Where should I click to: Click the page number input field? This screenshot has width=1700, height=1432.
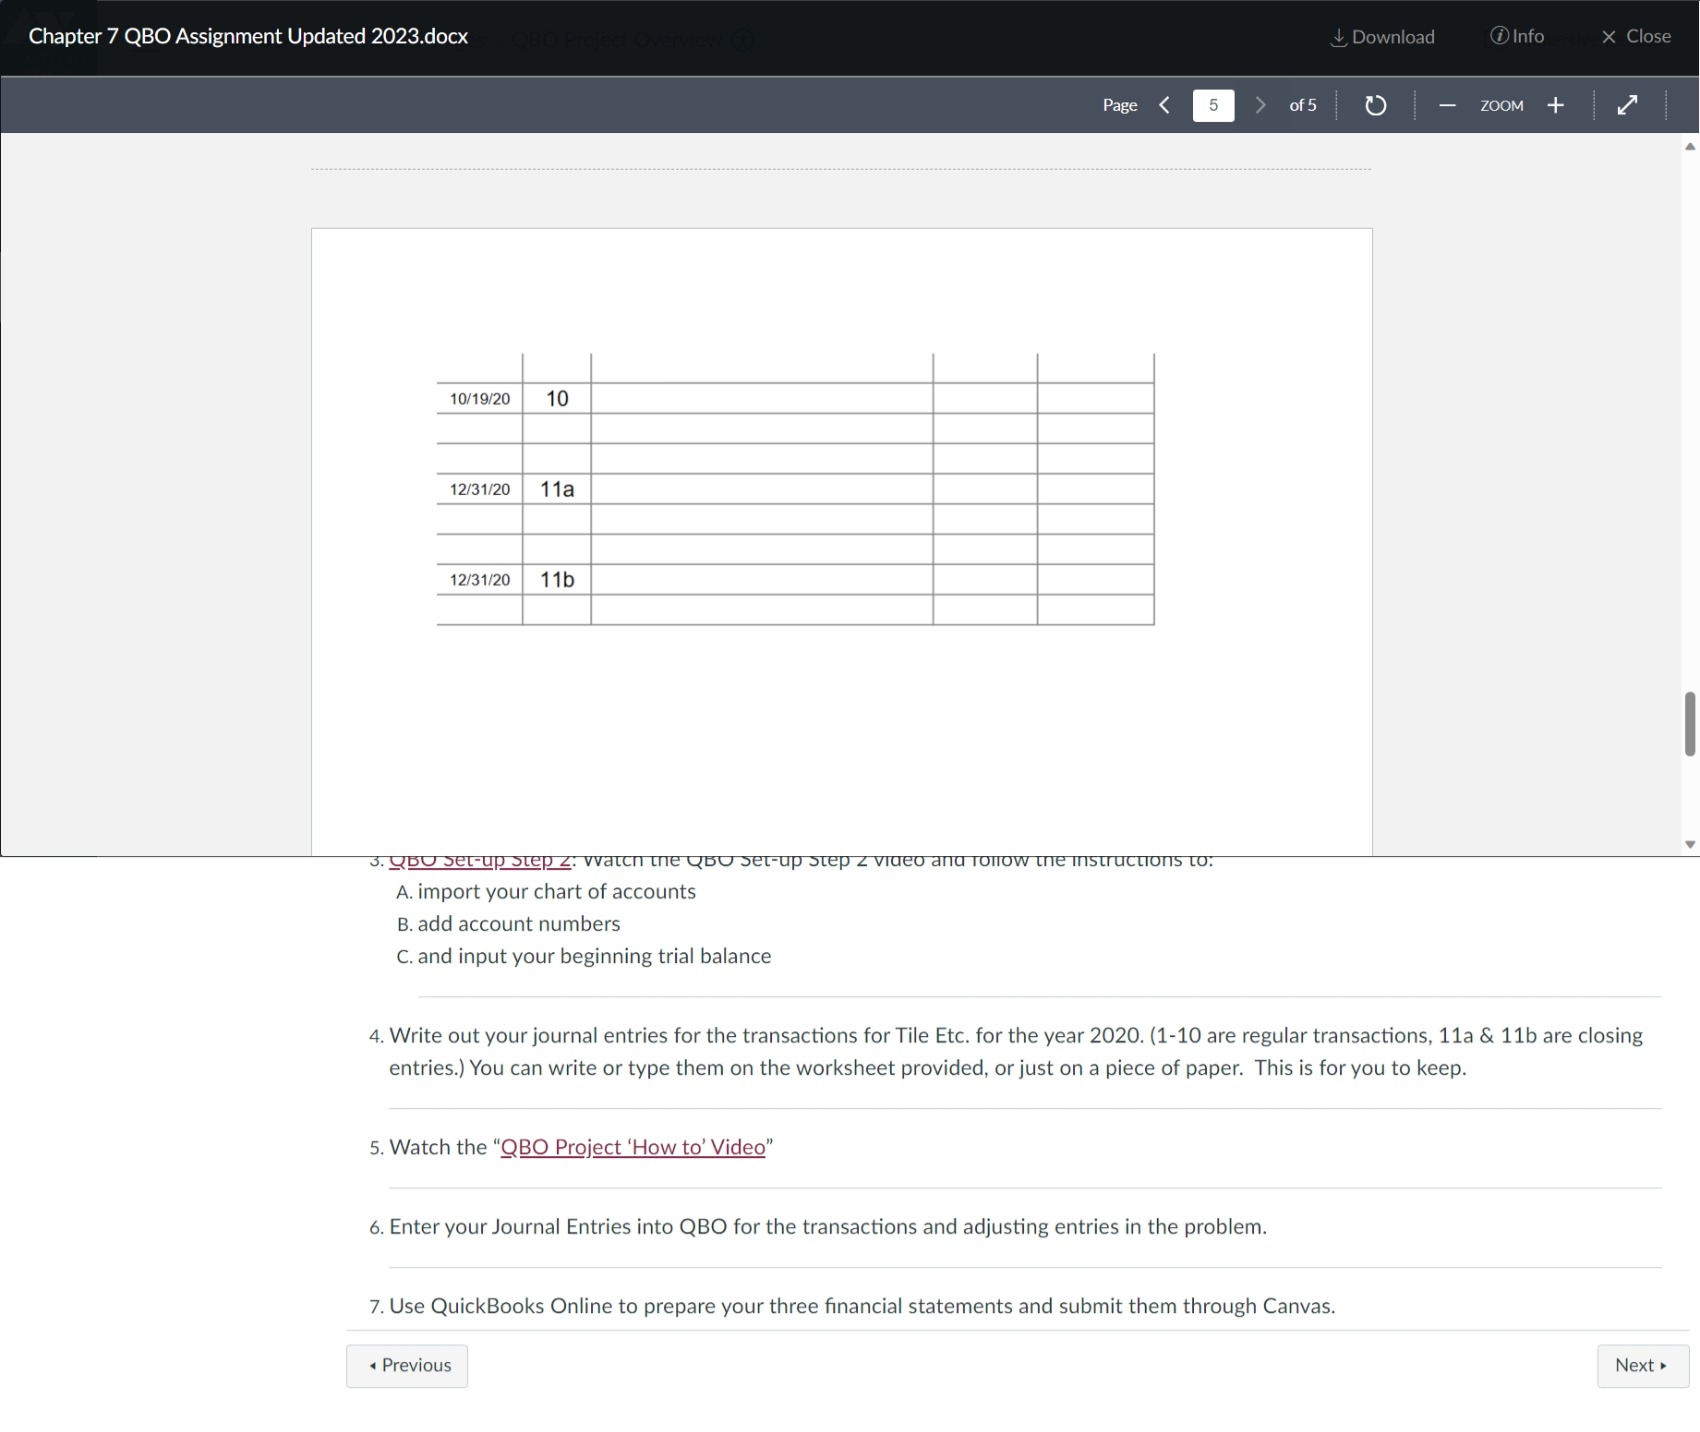pyautogui.click(x=1212, y=104)
